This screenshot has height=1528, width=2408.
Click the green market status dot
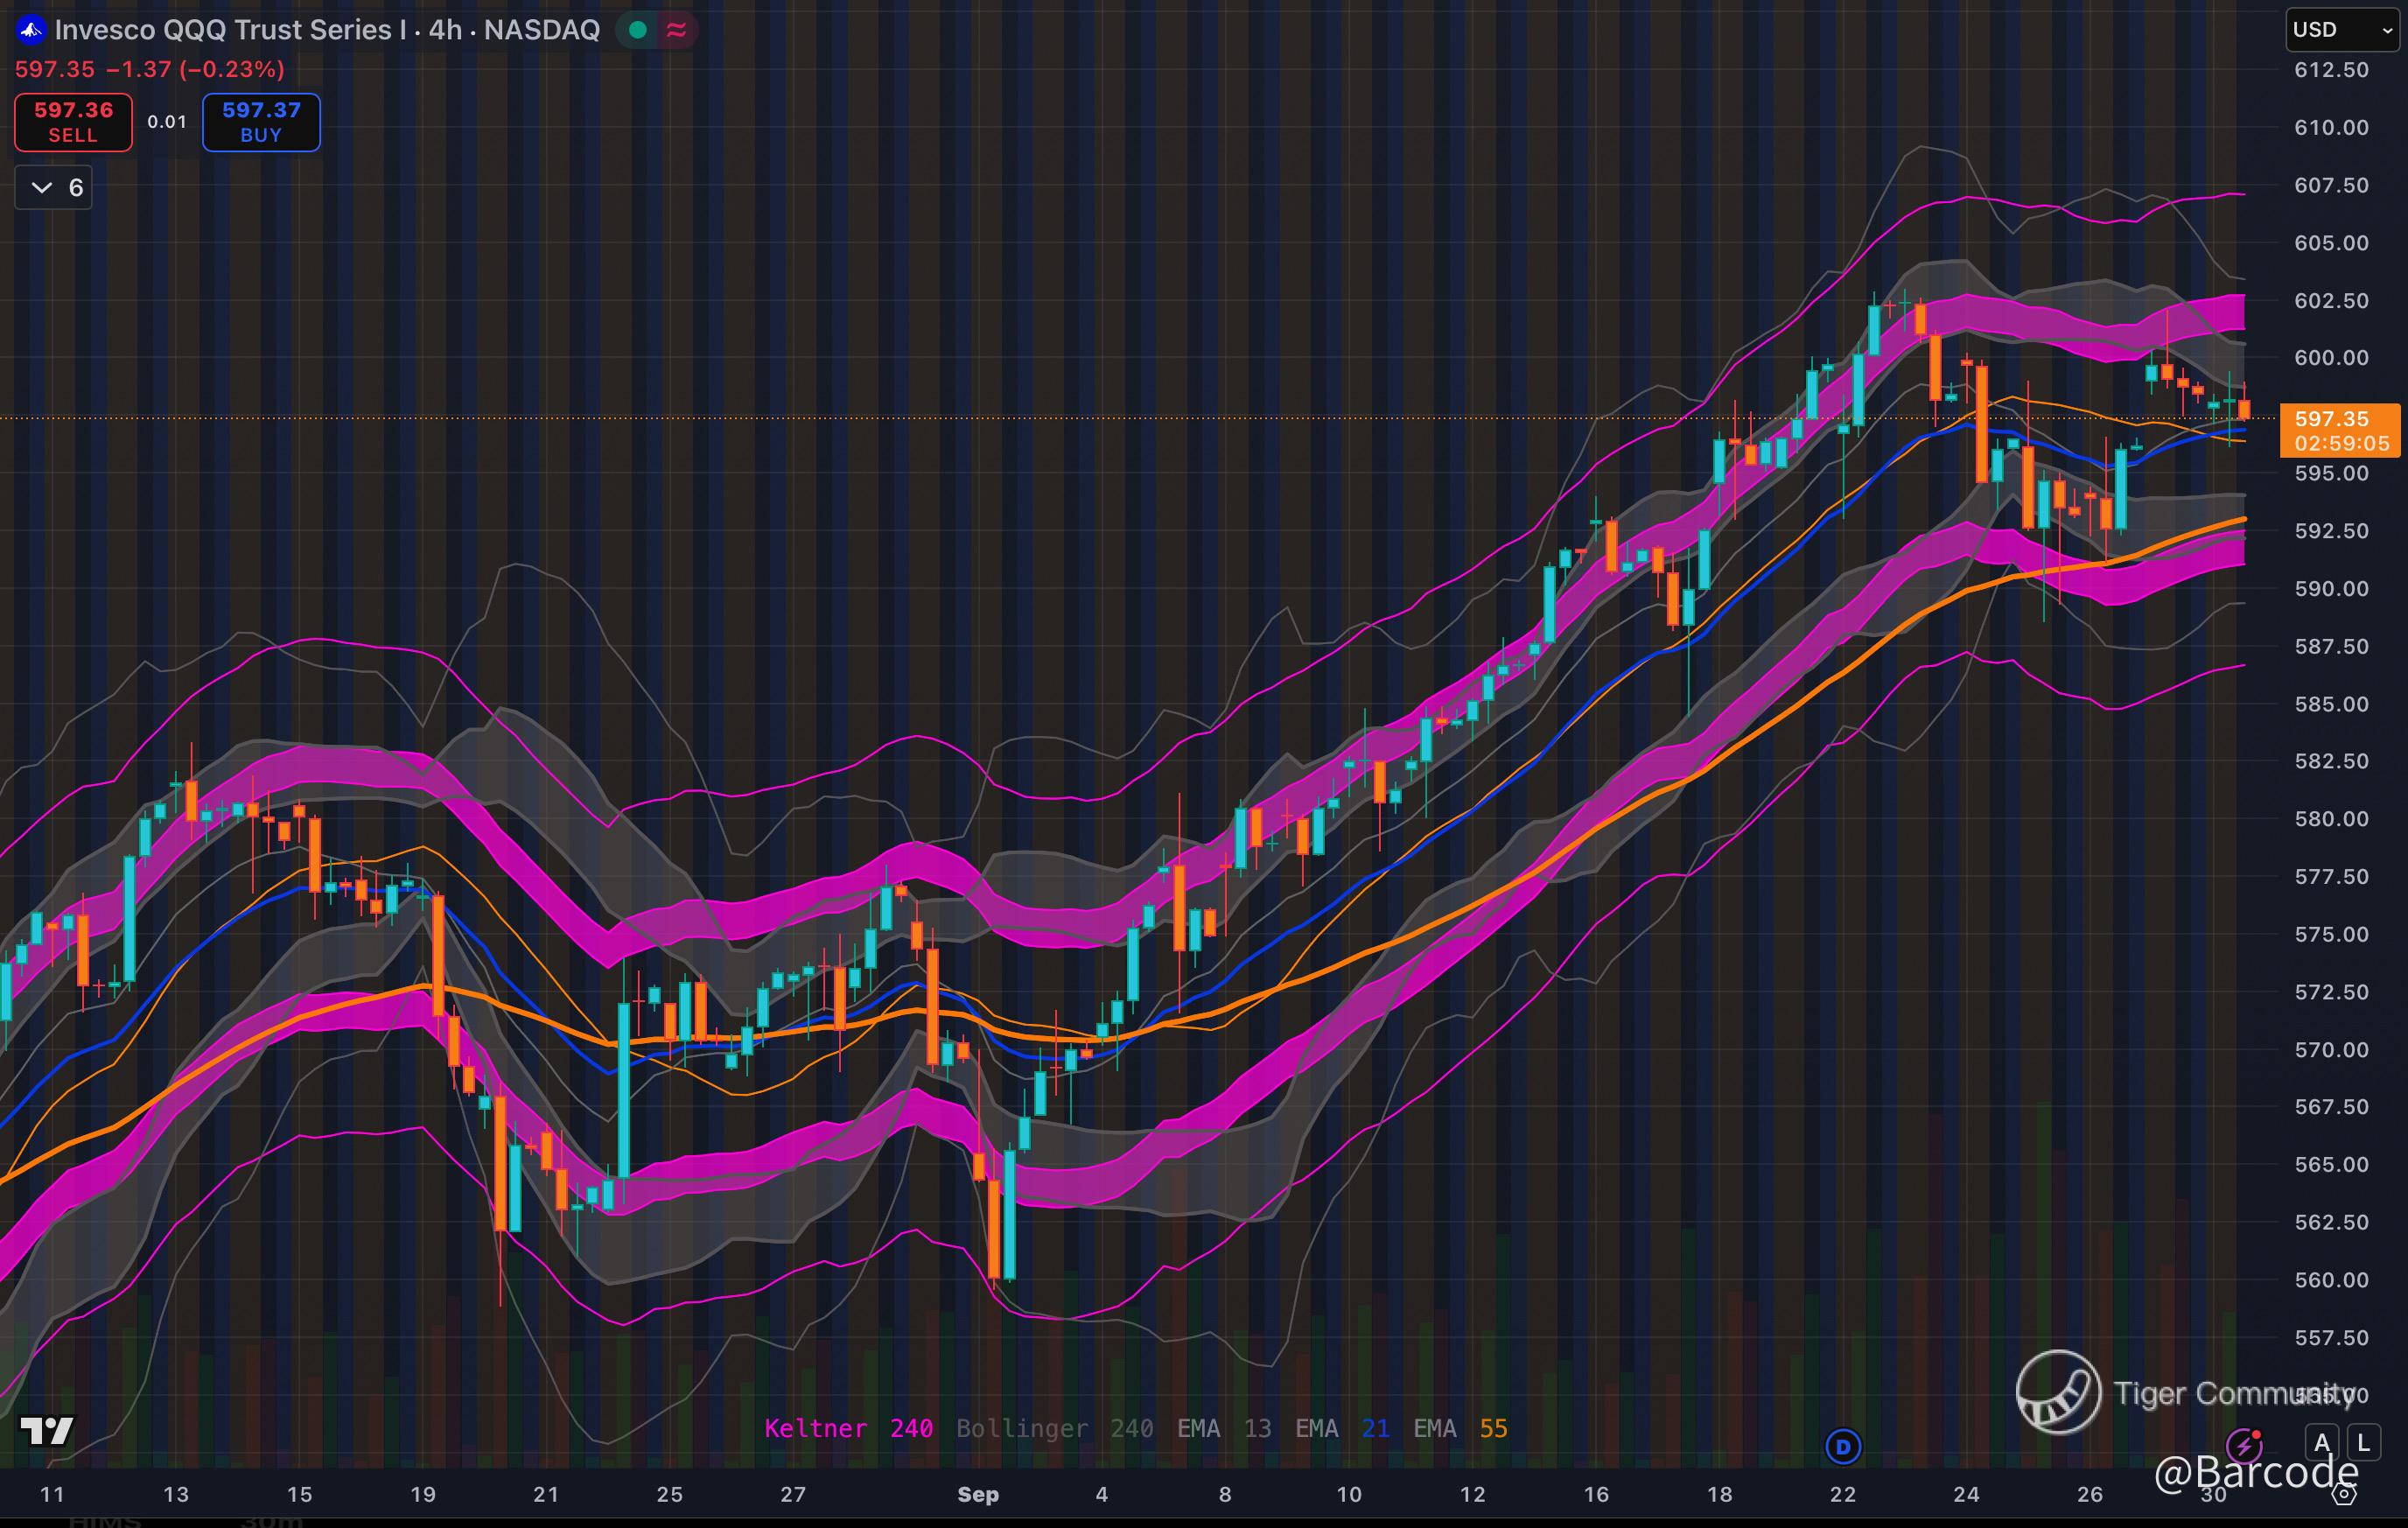(637, 30)
